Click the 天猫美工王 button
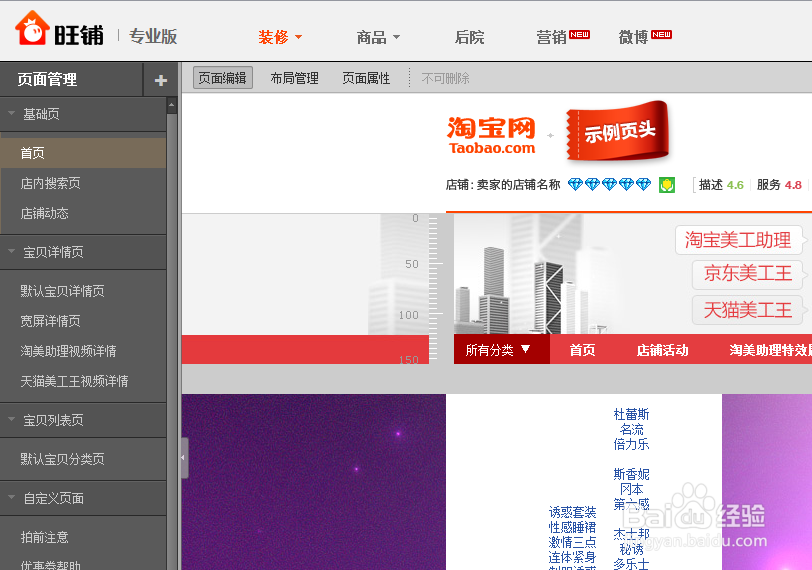 pyautogui.click(x=747, y=310)
